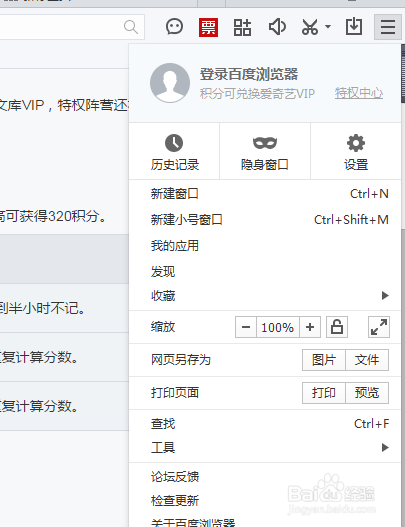The image size is (405, 527).
Task: Open the downloads toolbar icon
Action: point(354,27)
